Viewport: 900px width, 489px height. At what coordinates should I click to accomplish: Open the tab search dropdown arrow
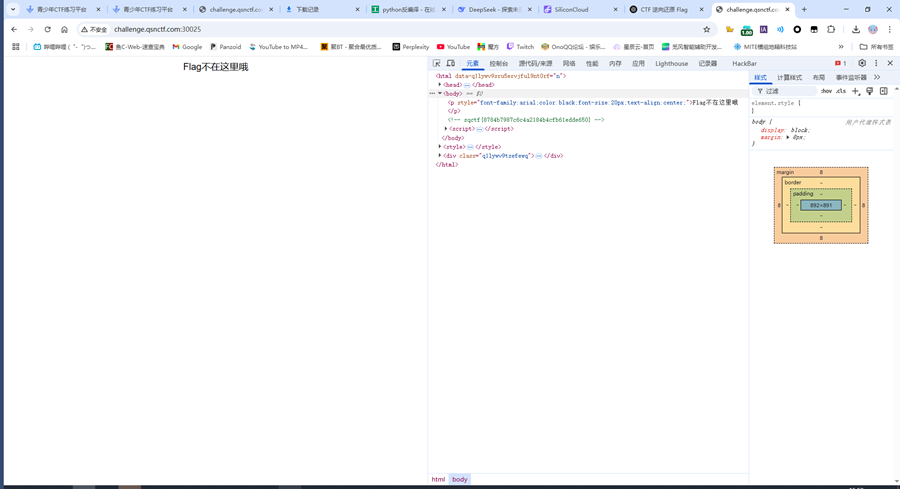pyautogui.click(x=13, y=9)
